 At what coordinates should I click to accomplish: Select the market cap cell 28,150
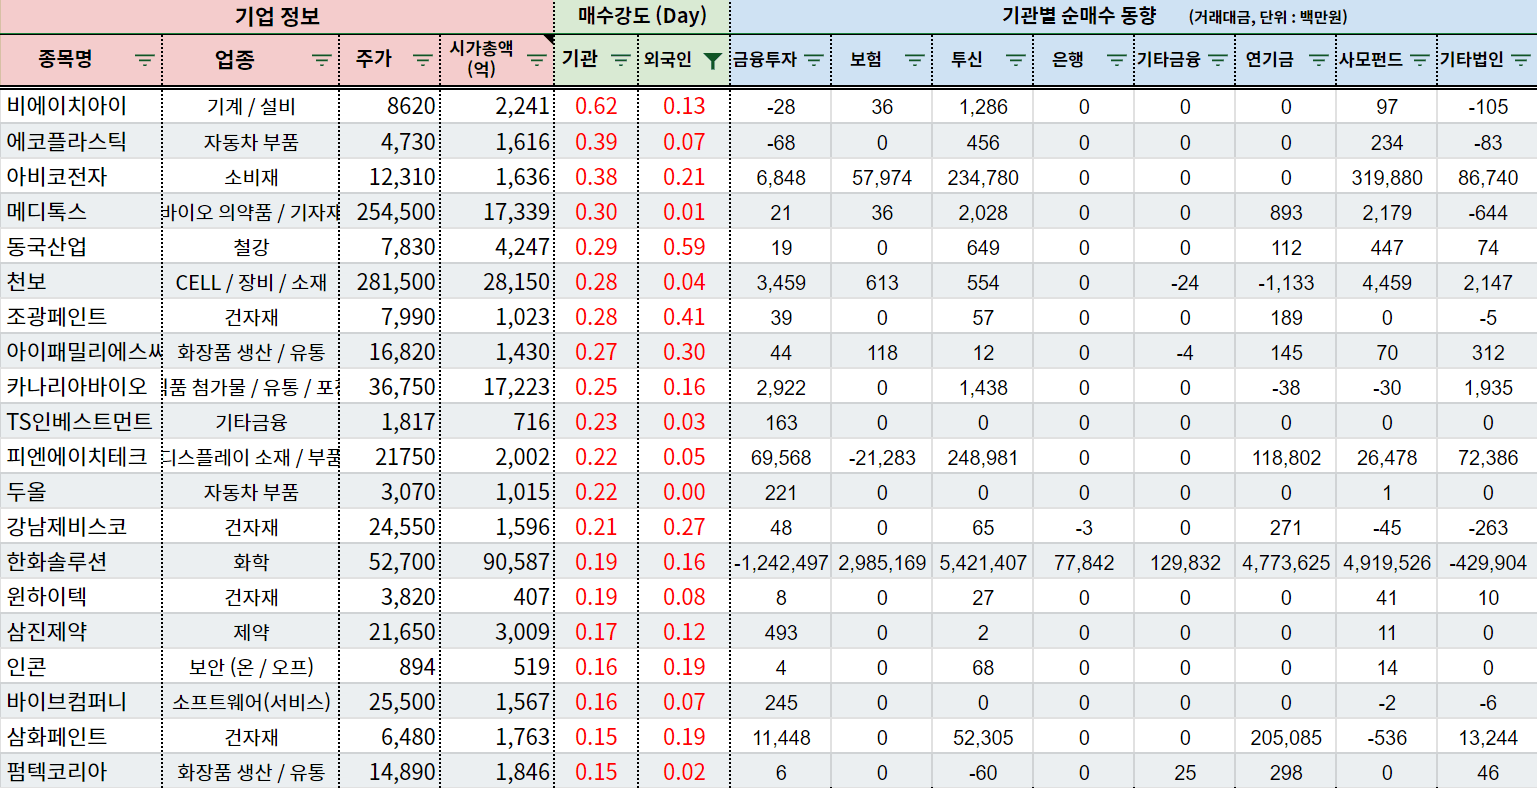coord(497,281)
